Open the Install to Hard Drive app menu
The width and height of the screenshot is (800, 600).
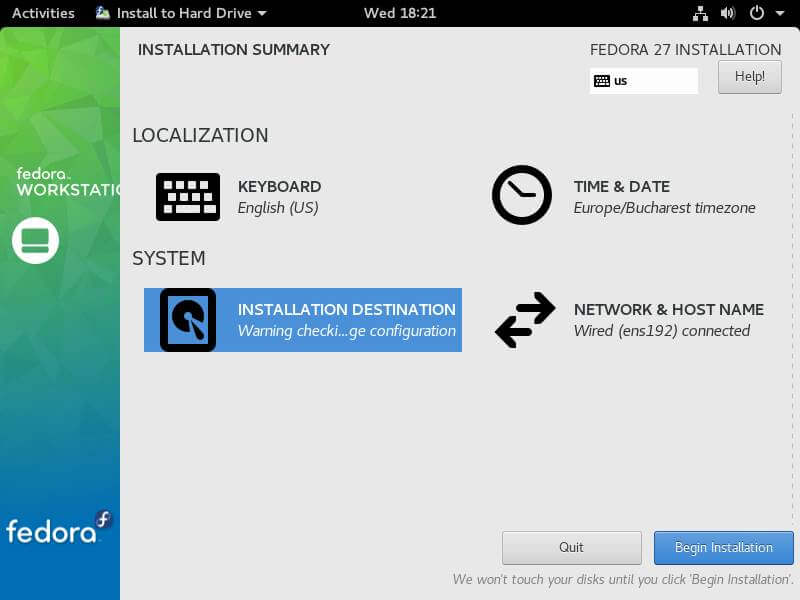coord(181,13)
